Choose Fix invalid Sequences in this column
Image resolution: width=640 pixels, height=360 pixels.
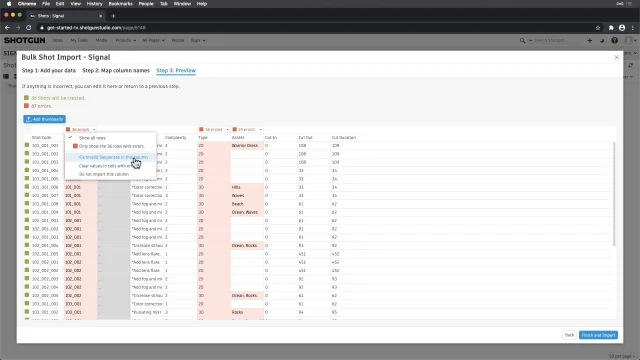[x=113, y=157]
